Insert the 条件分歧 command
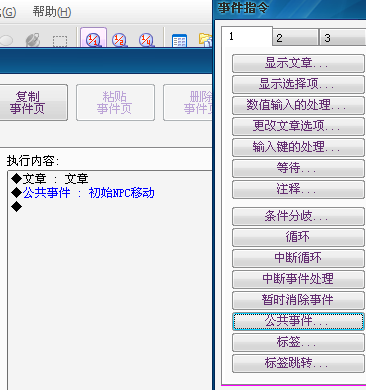Image resolution: width=366 pixels, height=390 pixels. coord(298,216)
